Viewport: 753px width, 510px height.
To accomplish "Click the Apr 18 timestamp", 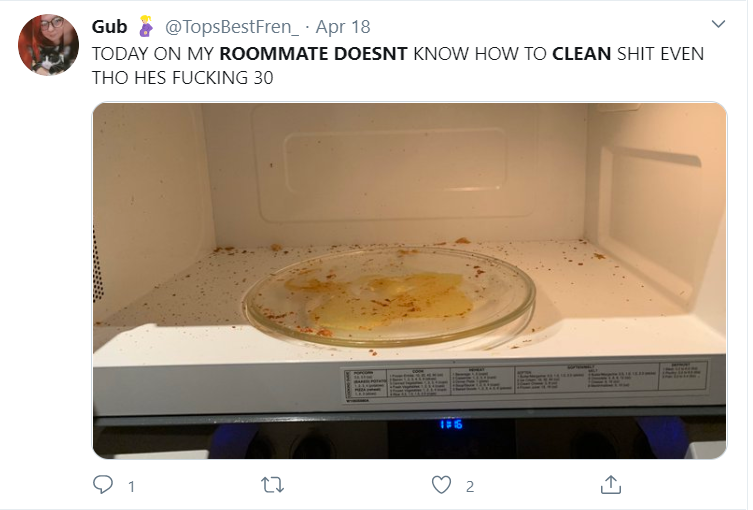I will pyautogui.click(x=343, y=27).
